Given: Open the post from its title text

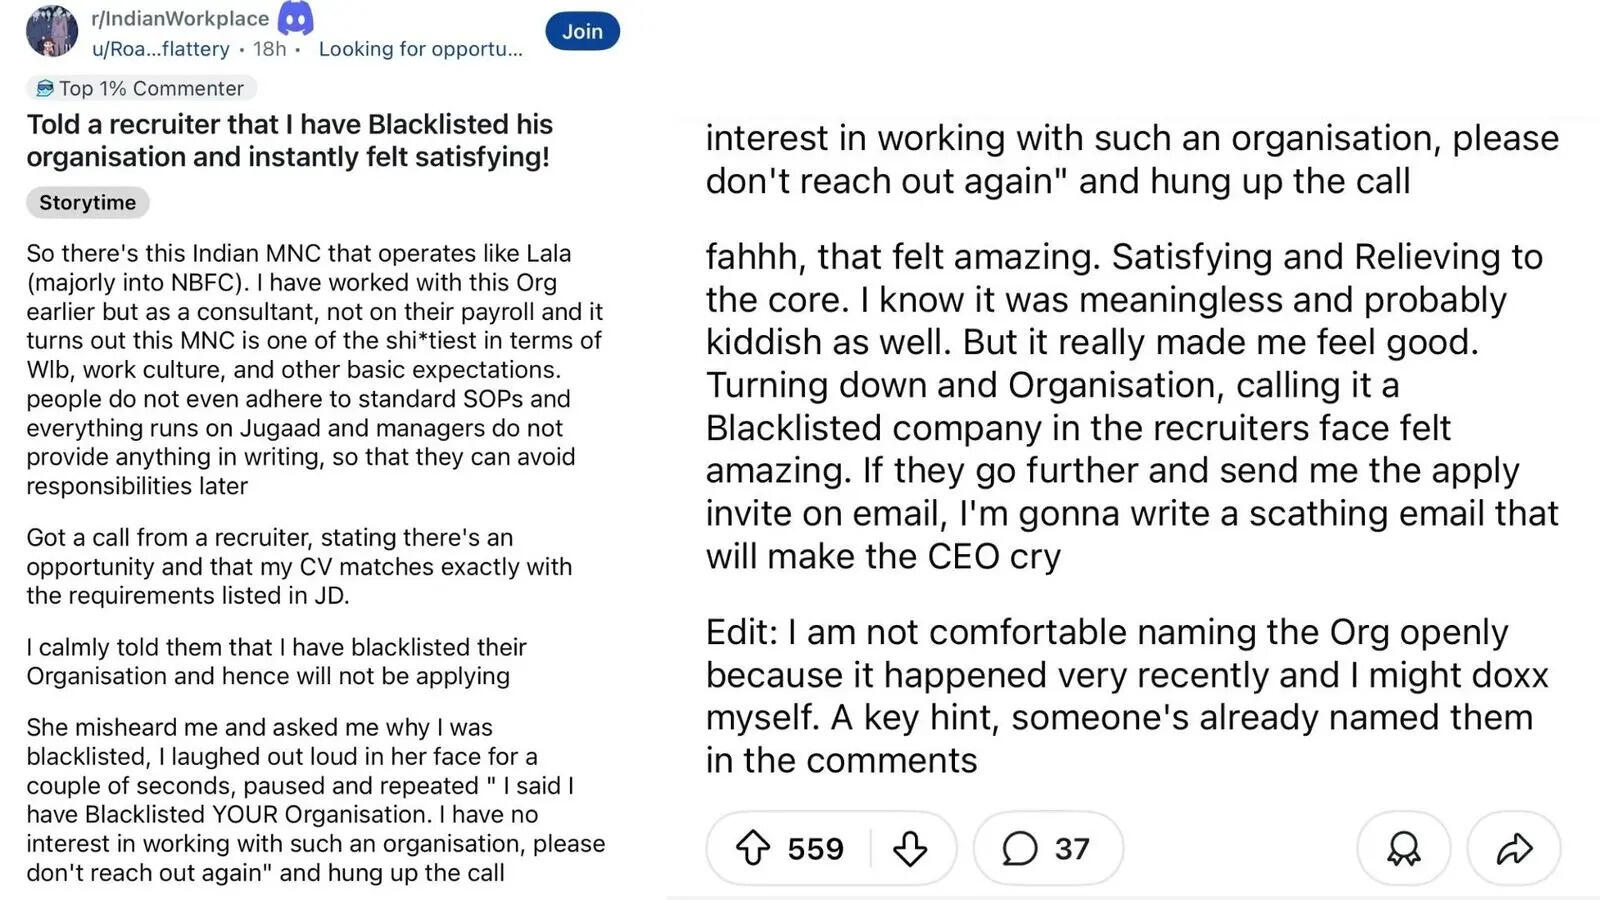Looking at the screenshot, I should (x=290, y=140).
